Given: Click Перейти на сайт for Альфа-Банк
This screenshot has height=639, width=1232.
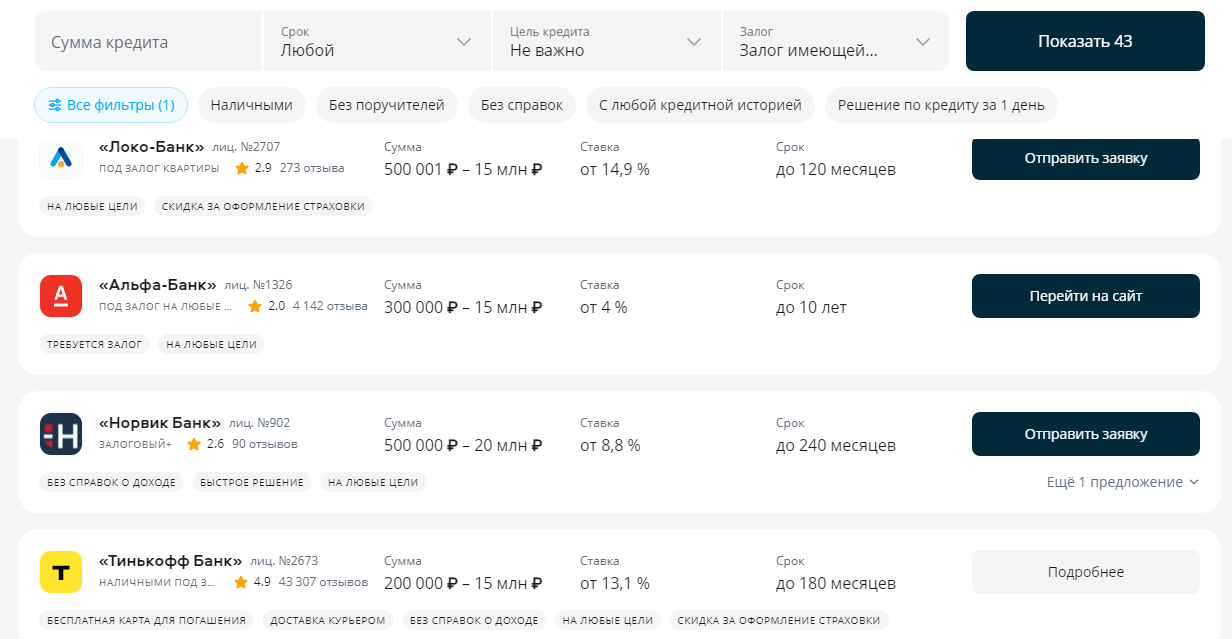Looking at the screenshot, I should 1086,296.
